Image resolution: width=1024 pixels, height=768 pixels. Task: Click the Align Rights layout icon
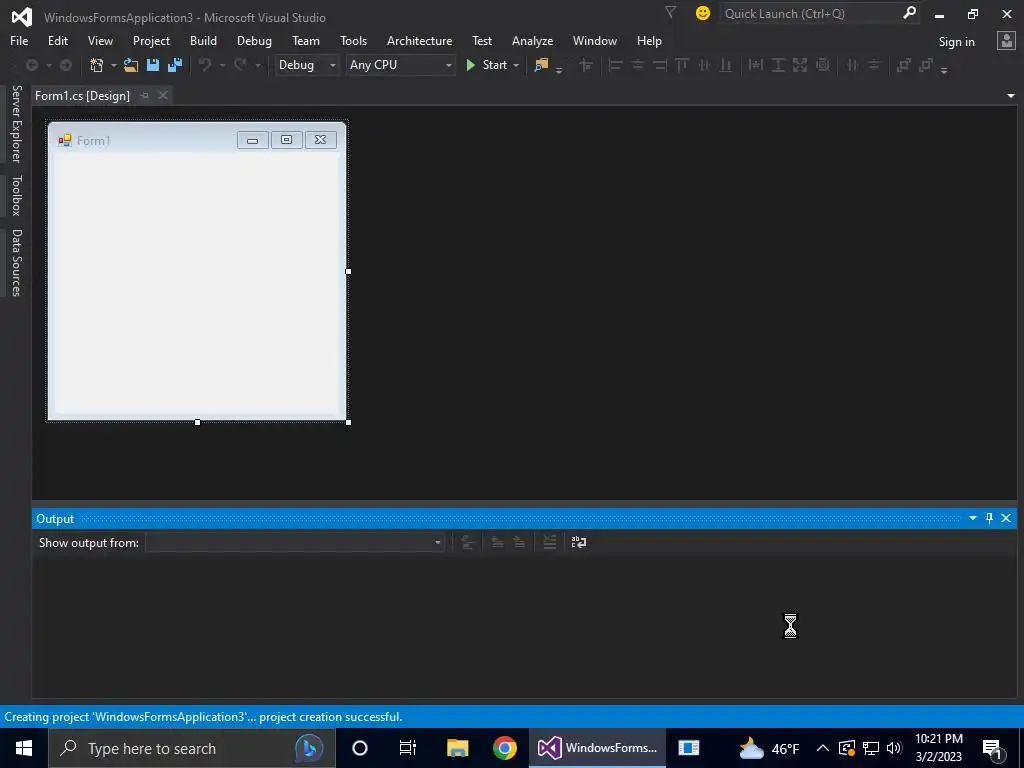click(x=660, y=65)
